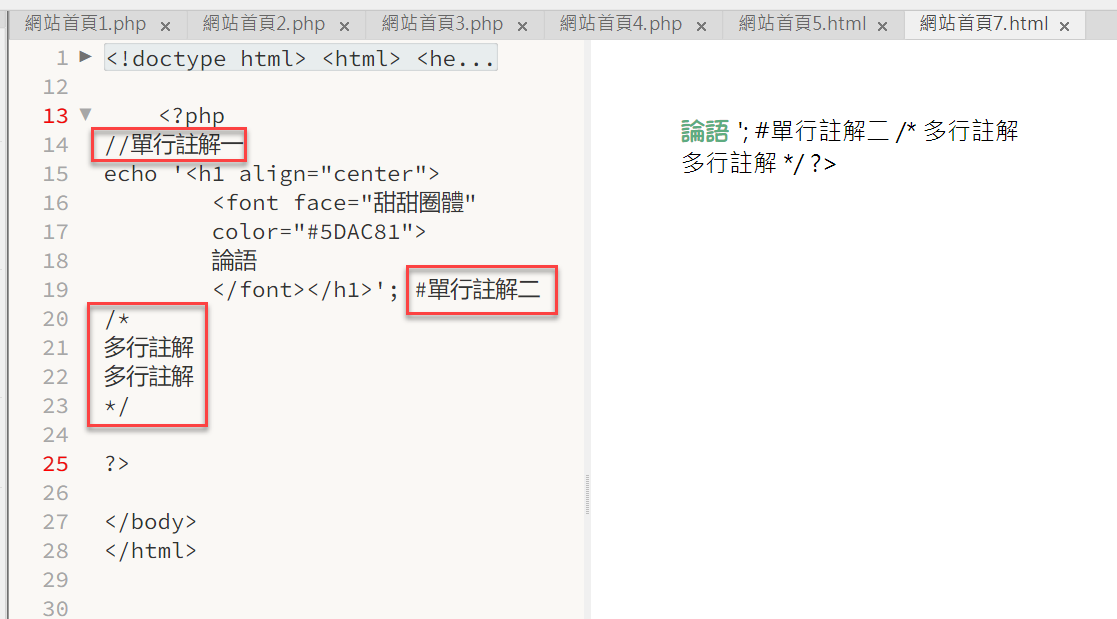
Task: Collapse the PHP block at line 13
Action: (85, 114)
